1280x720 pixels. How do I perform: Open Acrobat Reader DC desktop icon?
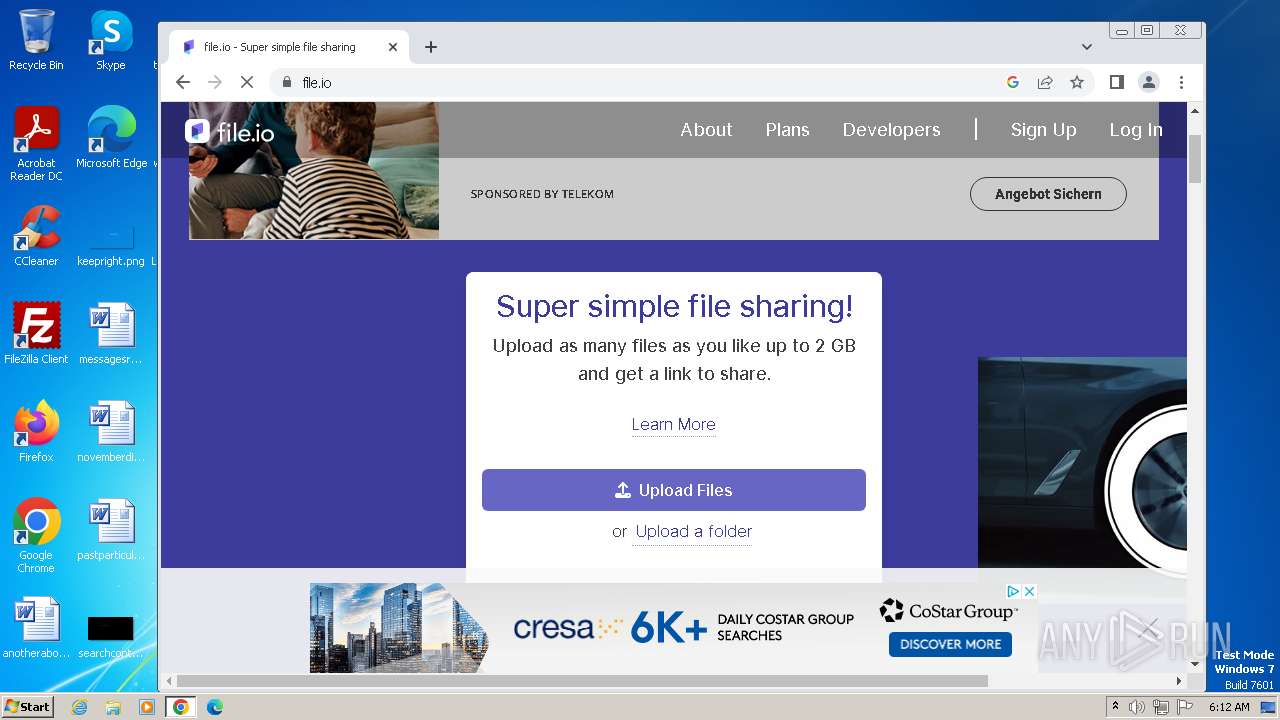(36, 144)
